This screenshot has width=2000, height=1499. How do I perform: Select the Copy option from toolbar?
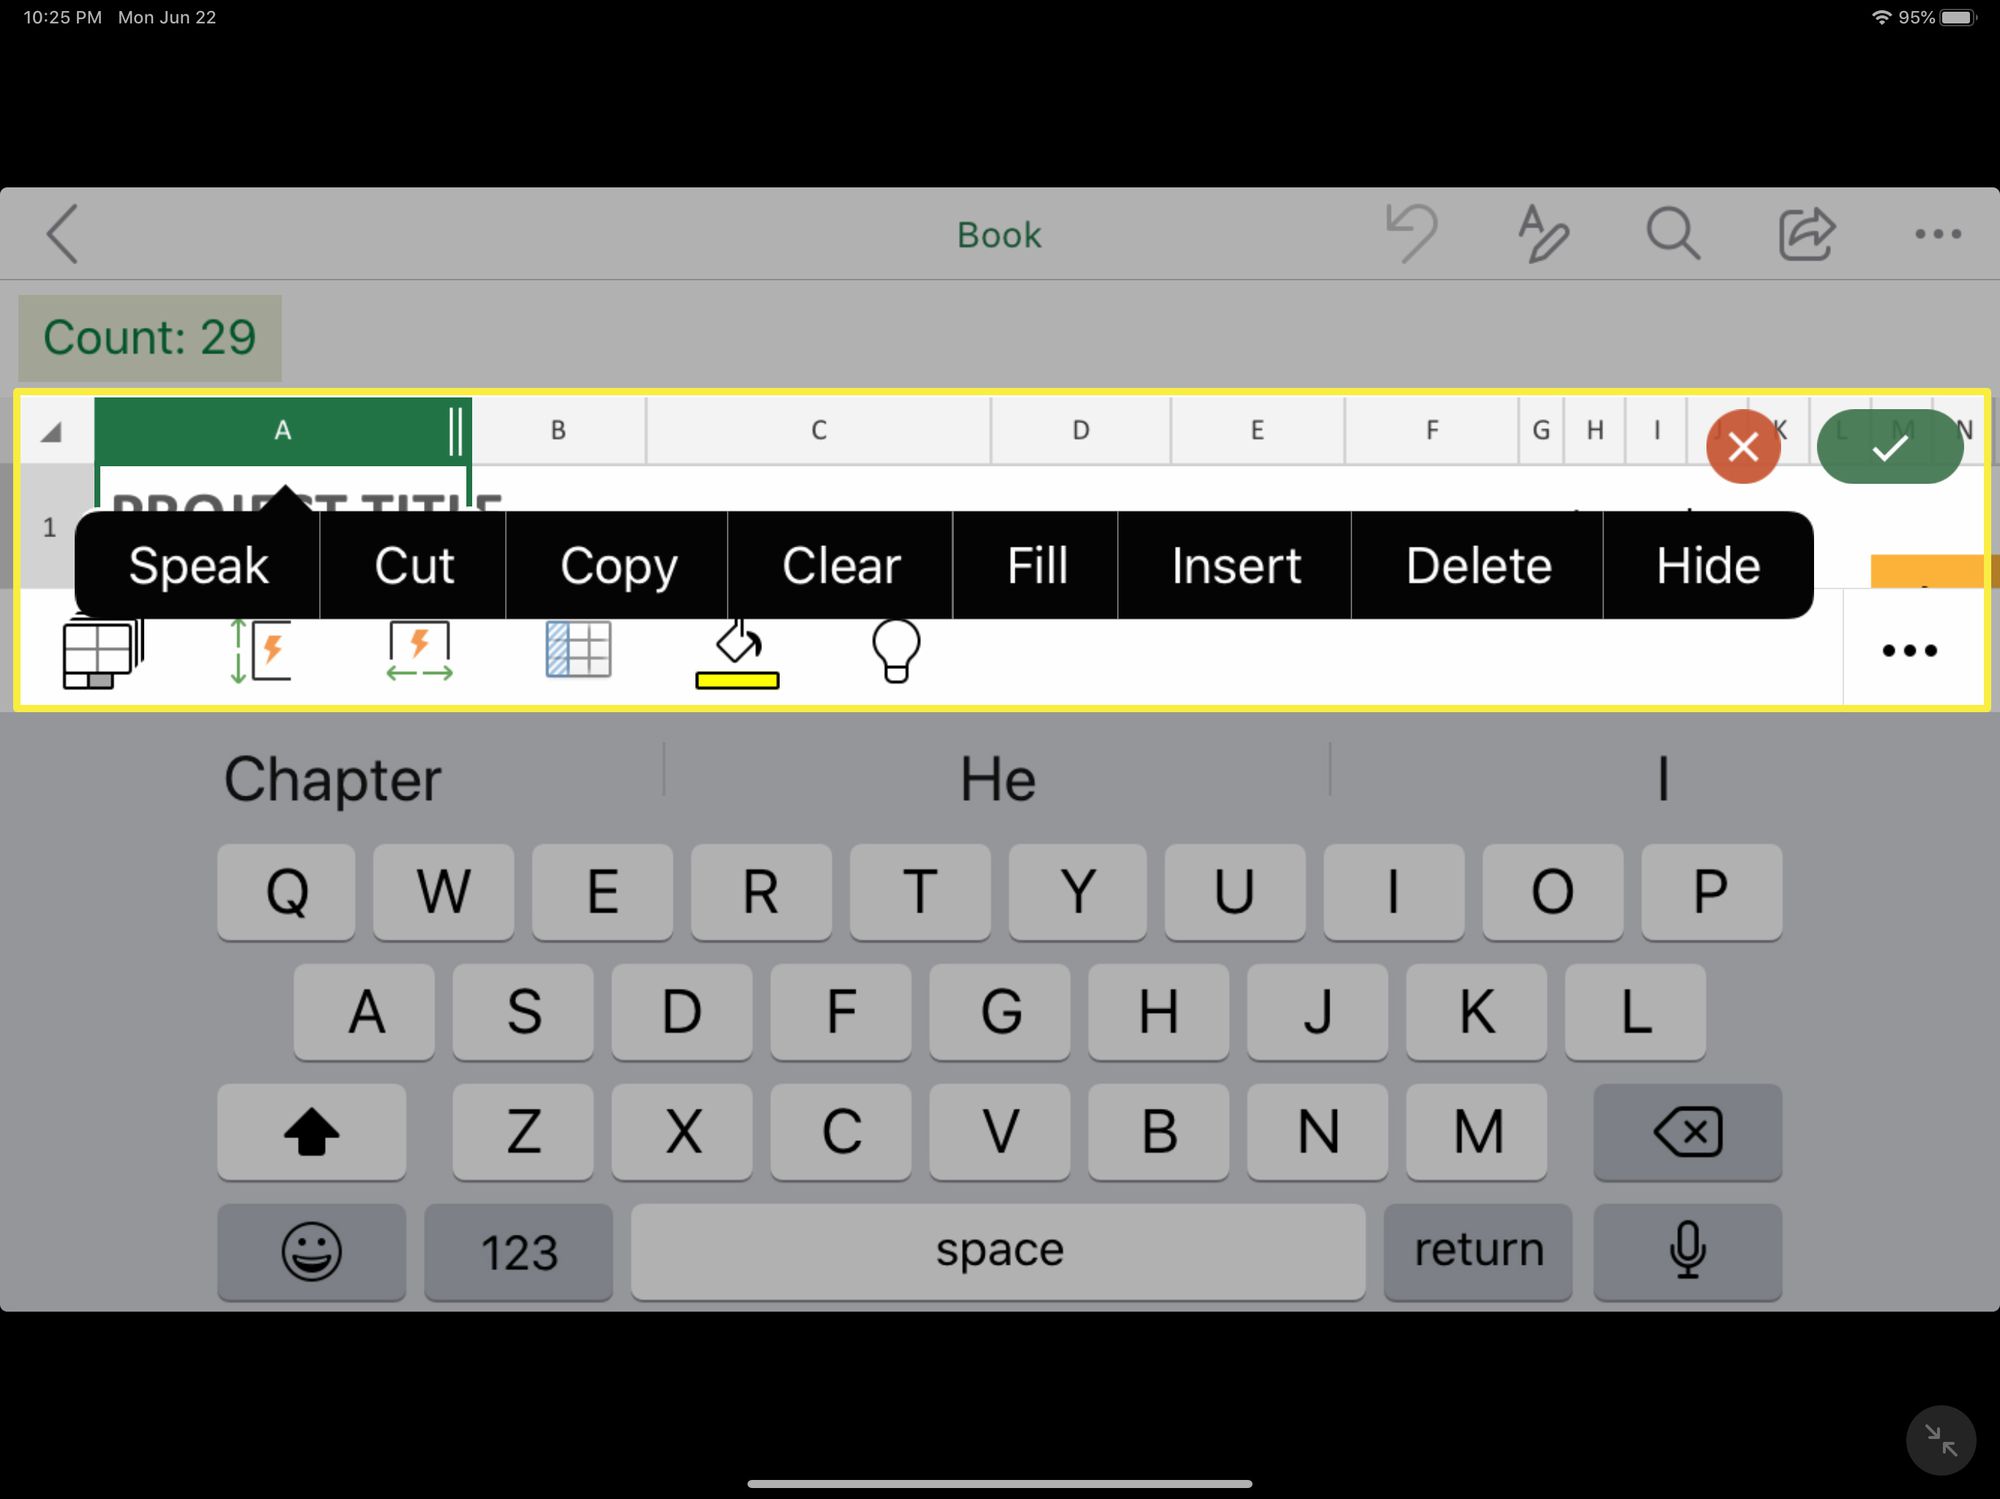point(619,564)
